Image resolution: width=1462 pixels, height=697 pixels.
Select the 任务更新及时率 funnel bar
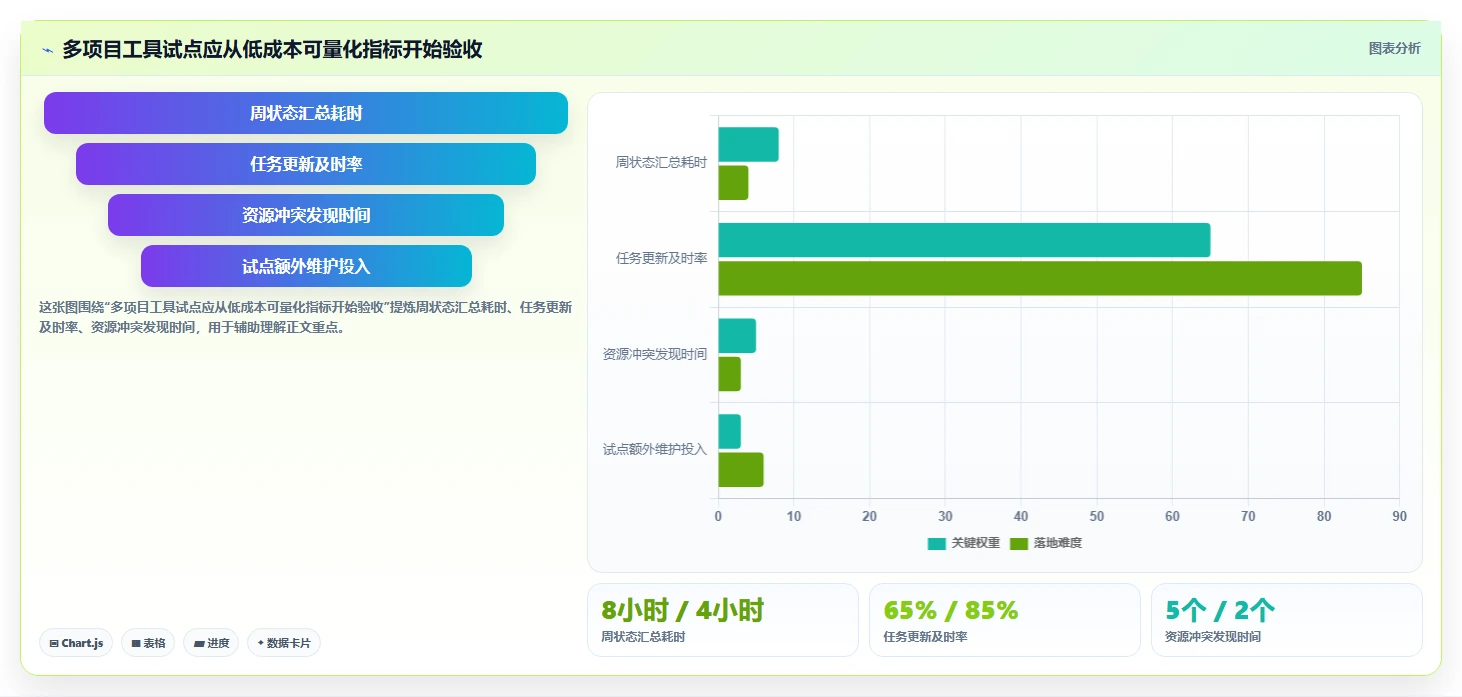click(x=306, y=164)
